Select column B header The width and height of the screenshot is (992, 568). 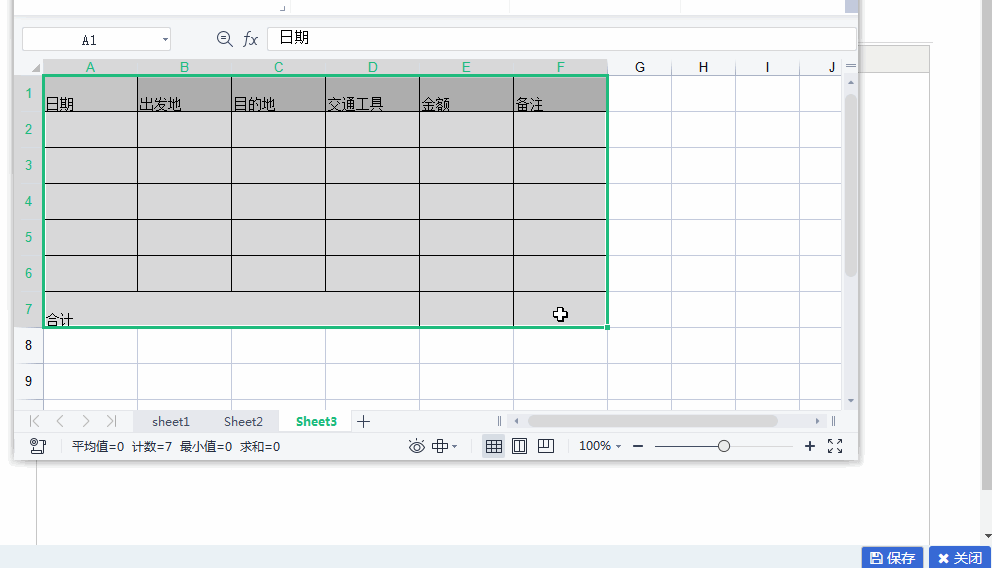[184, 67]
